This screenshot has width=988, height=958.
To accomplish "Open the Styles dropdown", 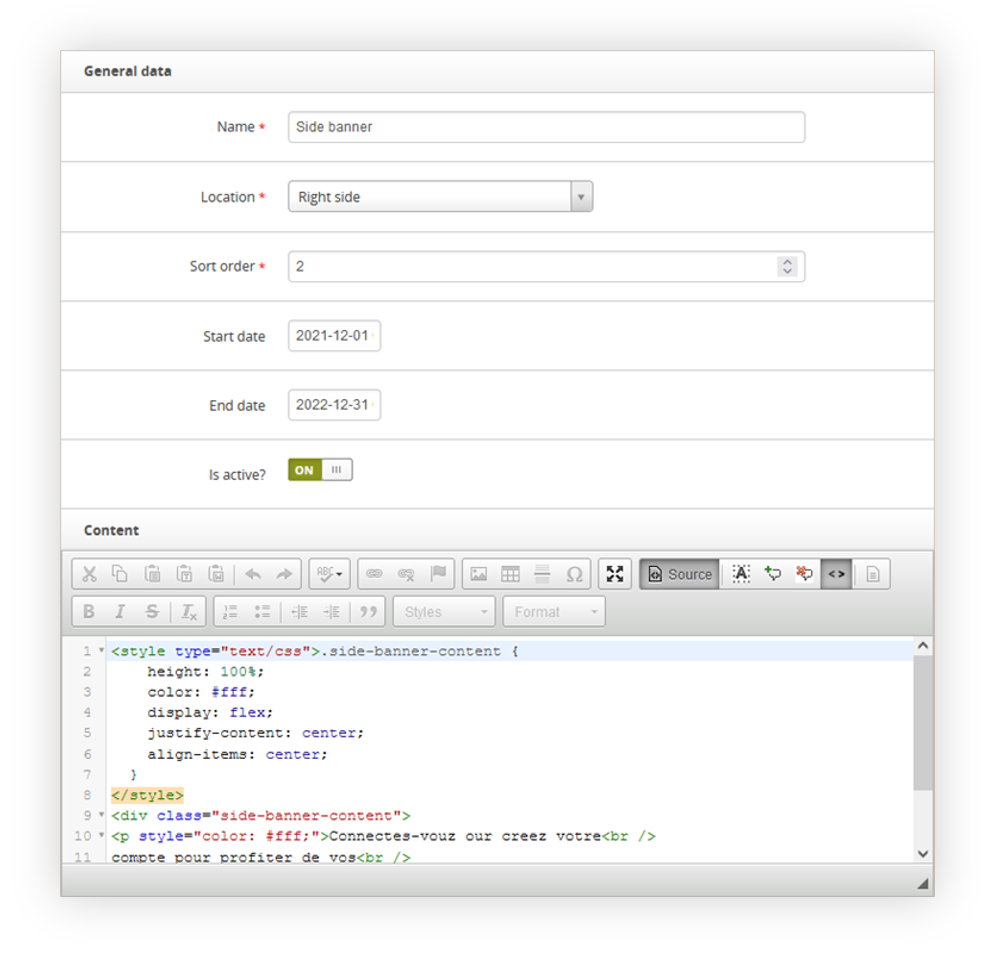I will 444,612.
